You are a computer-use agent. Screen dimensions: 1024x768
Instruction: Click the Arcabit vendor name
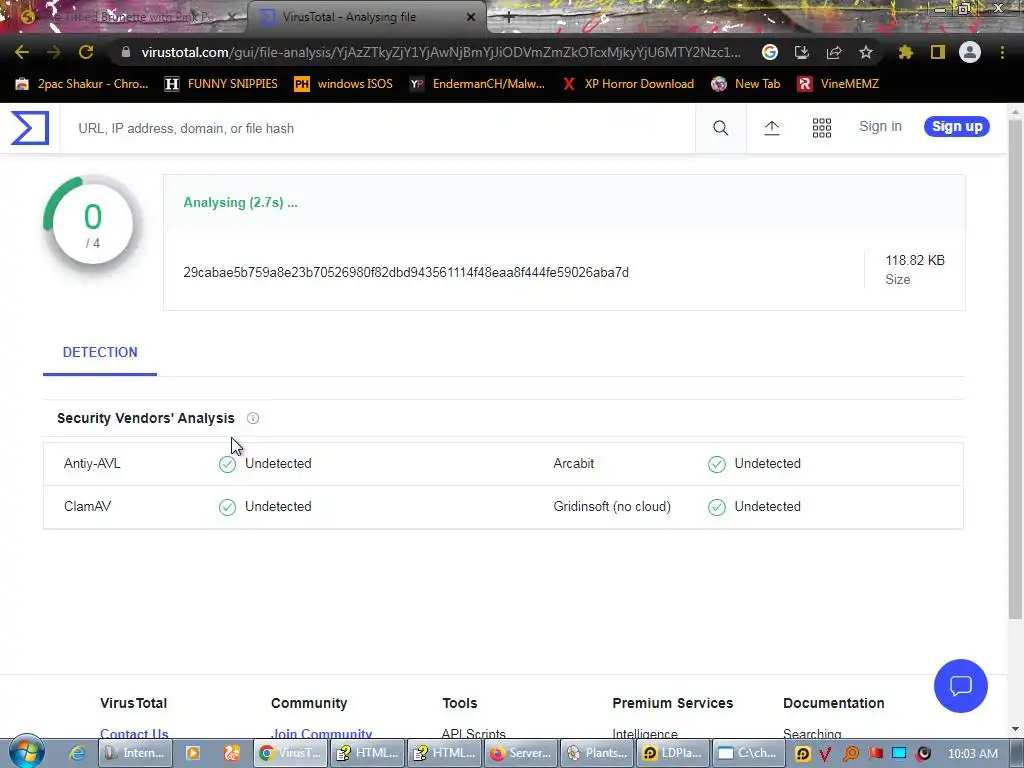[x=573, y=464]
